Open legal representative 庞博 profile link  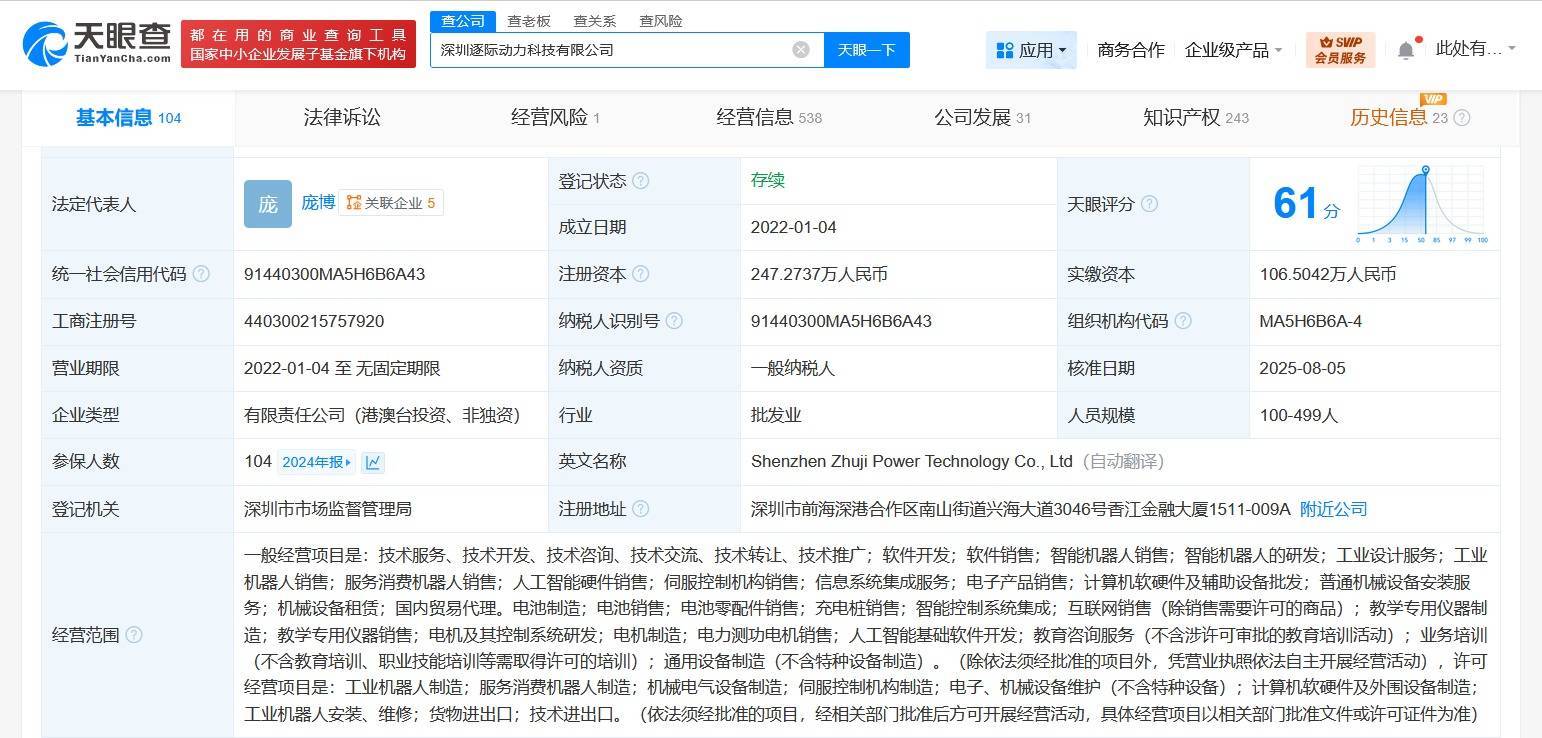(x=318, y=202)
